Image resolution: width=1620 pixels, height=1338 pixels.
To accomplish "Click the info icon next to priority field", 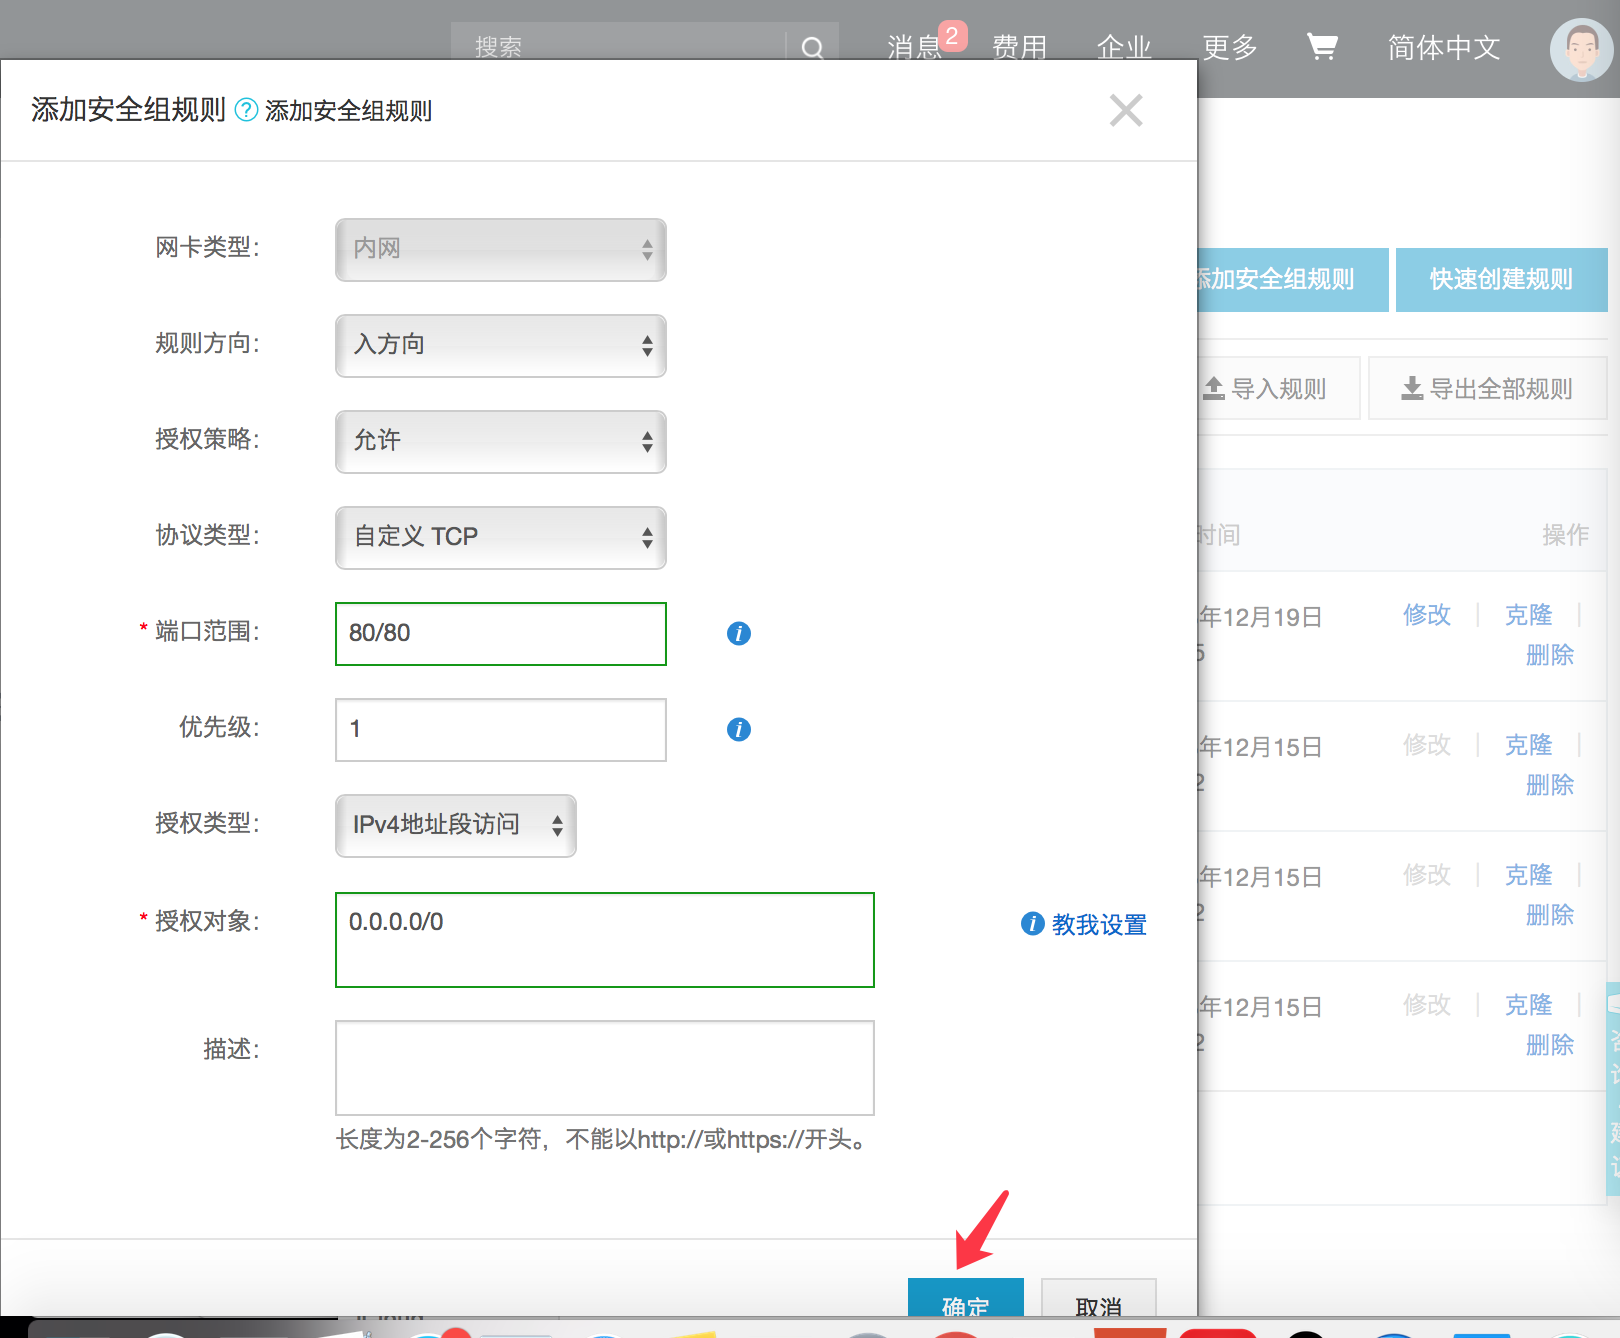I will (x=738, y=729).
